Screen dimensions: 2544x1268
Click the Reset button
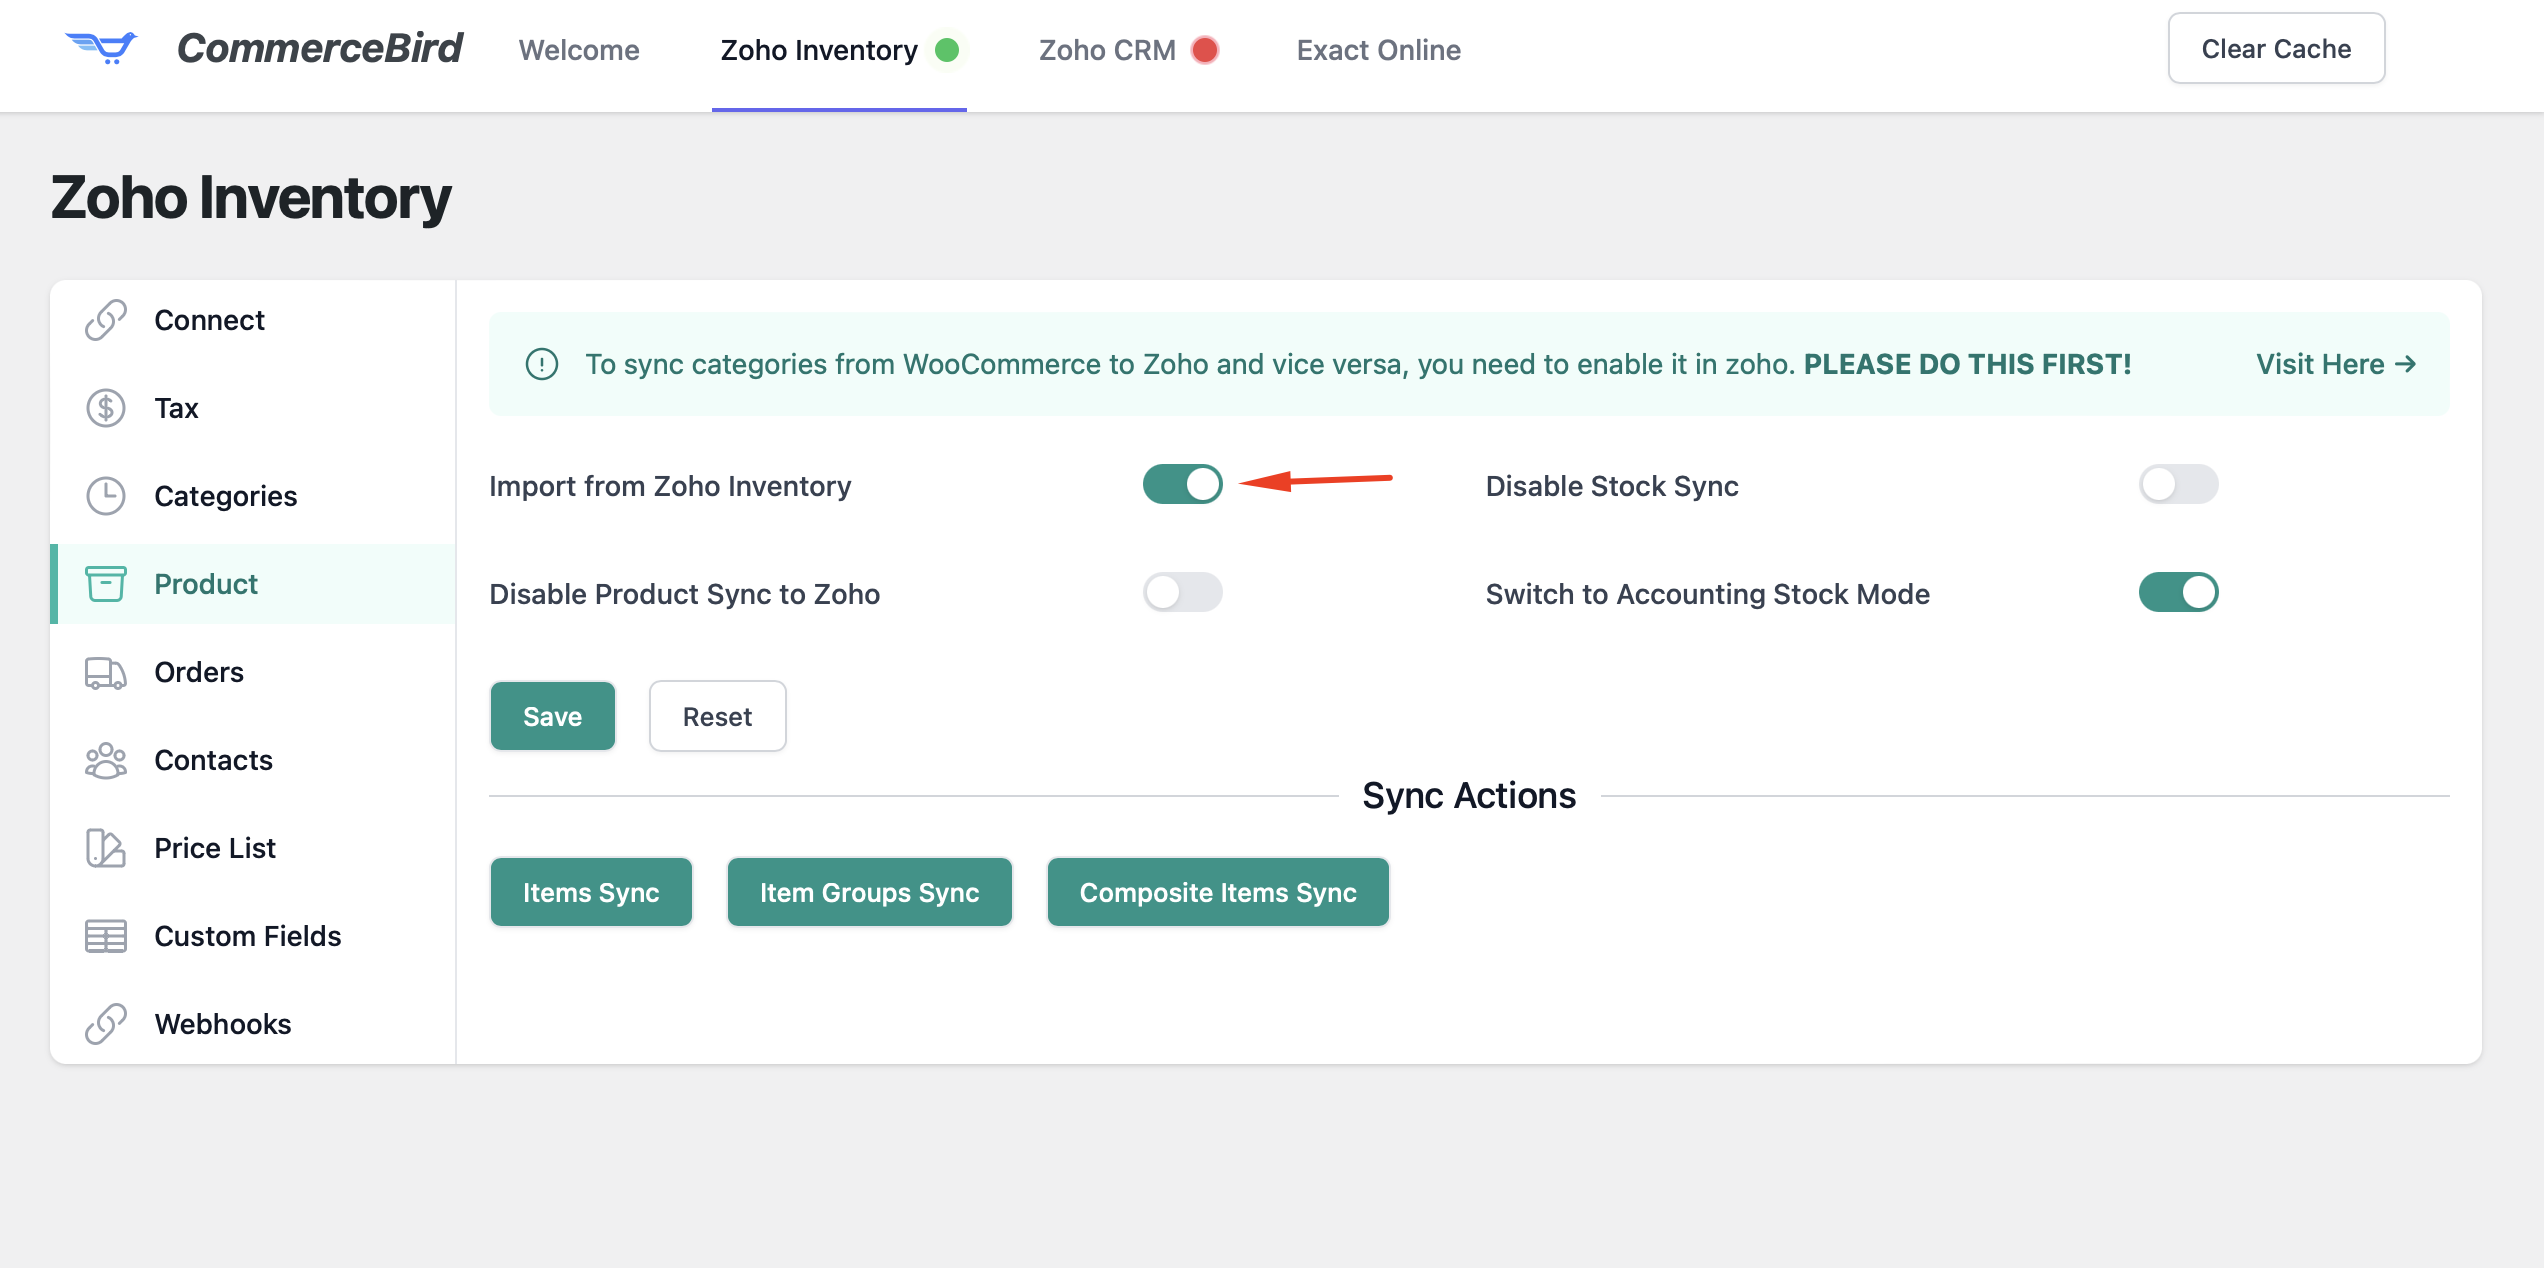717,716
